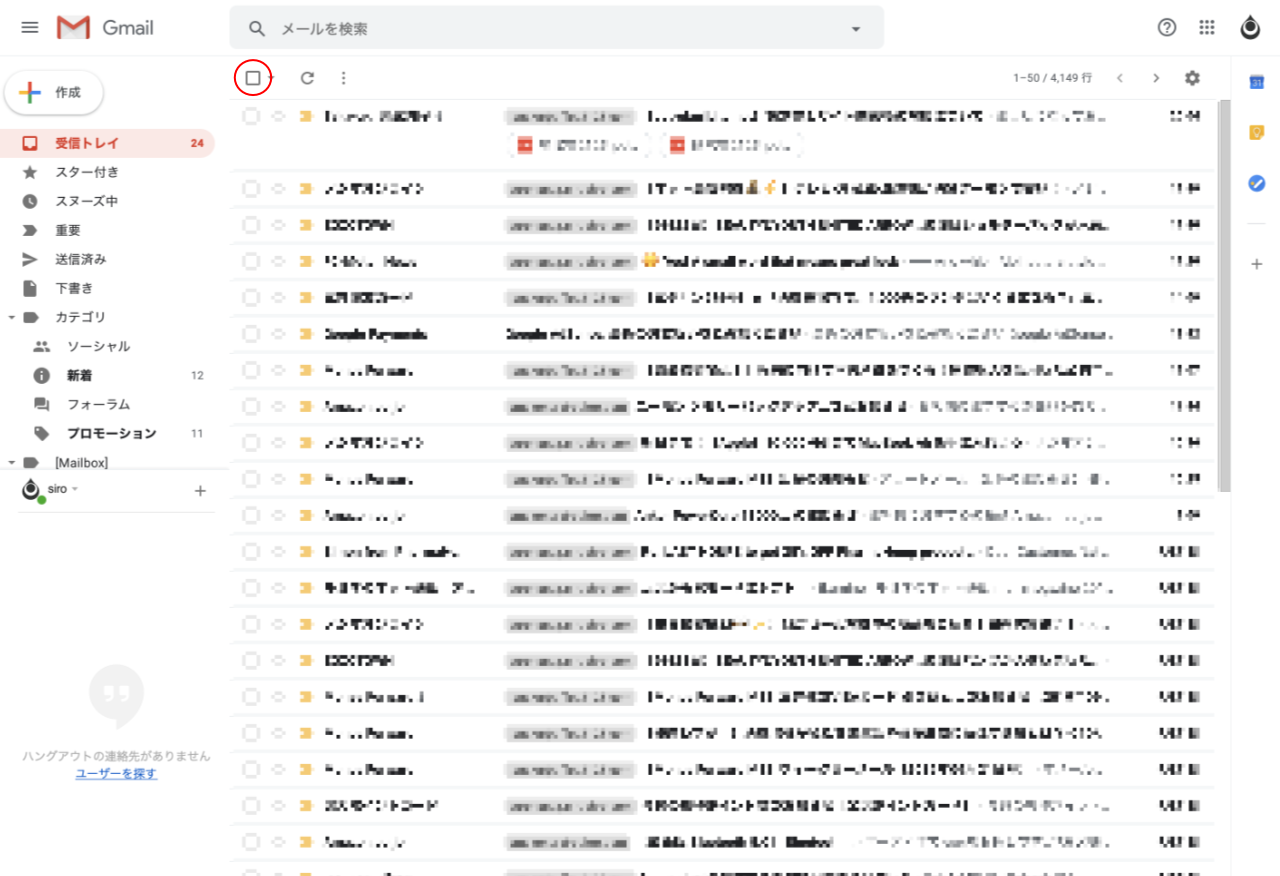Open Google Calendar in side panel
The height and width of the screenshot is (876, 1280).
click(1257, 82)
